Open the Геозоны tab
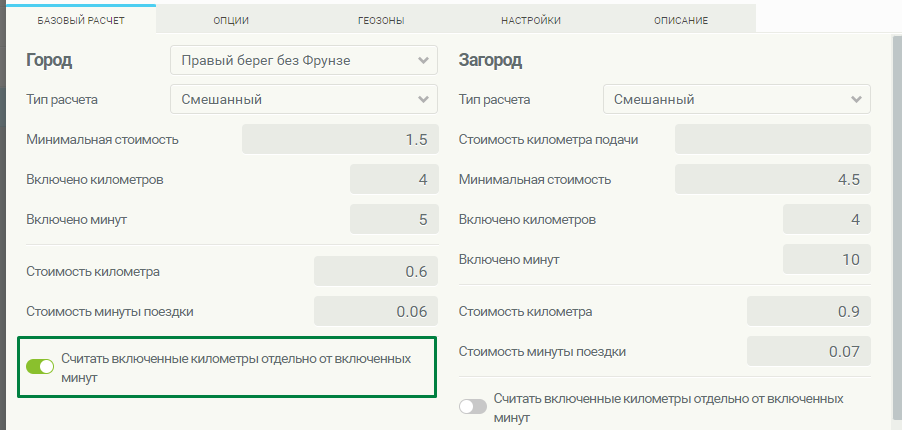902x430 pixels. click(380, 20)
